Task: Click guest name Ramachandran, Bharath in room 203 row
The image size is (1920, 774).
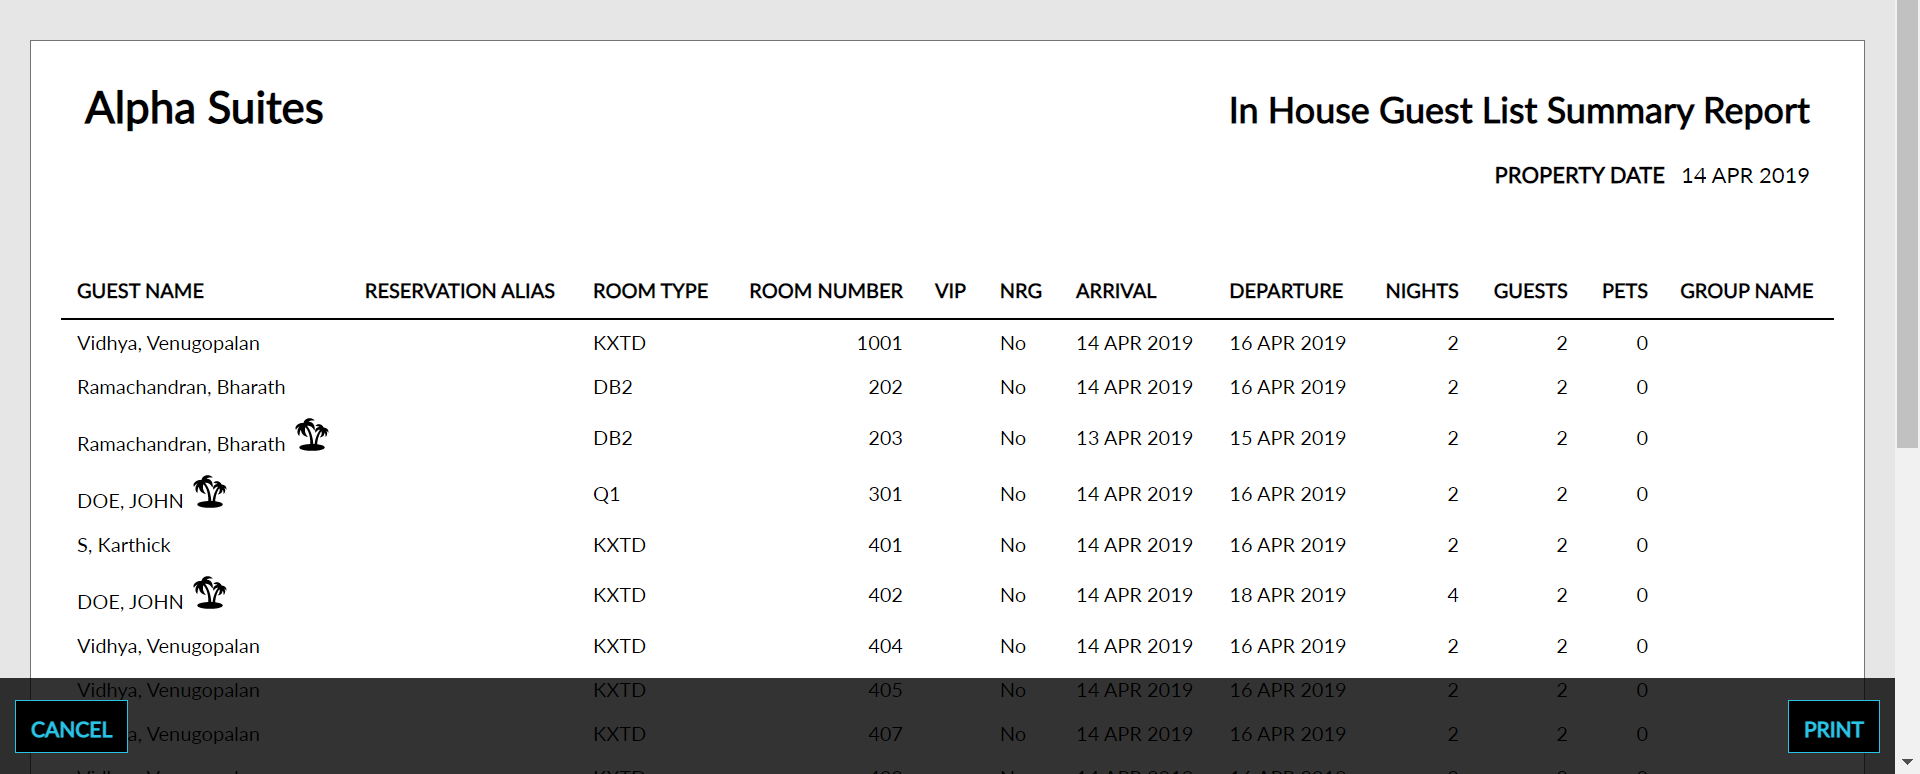Action: (x=181, y=444)
